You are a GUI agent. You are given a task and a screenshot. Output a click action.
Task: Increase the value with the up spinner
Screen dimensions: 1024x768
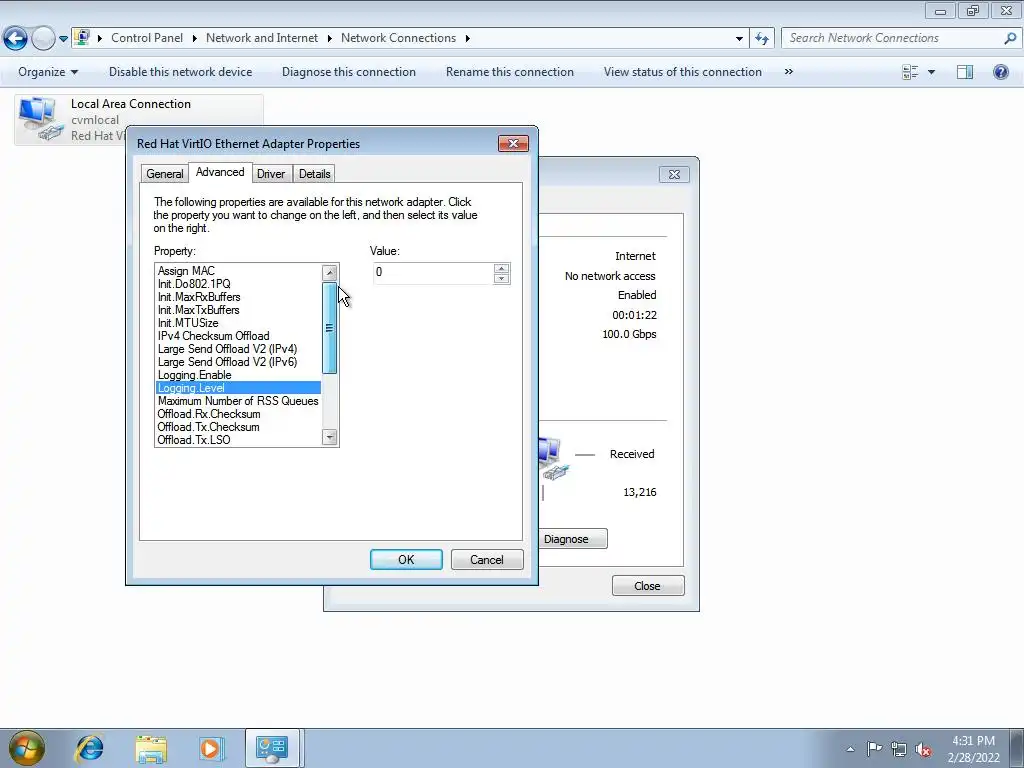pos(501,268)
